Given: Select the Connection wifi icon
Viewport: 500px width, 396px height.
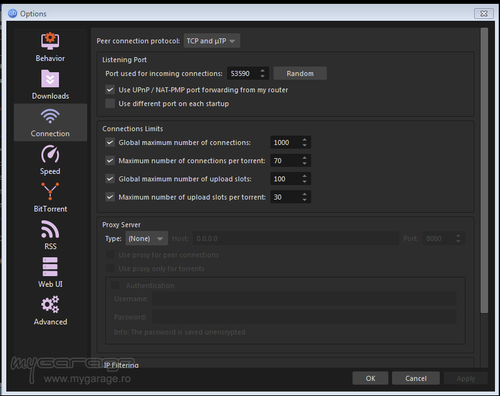Looking at the screenshot, I should 50,116.
